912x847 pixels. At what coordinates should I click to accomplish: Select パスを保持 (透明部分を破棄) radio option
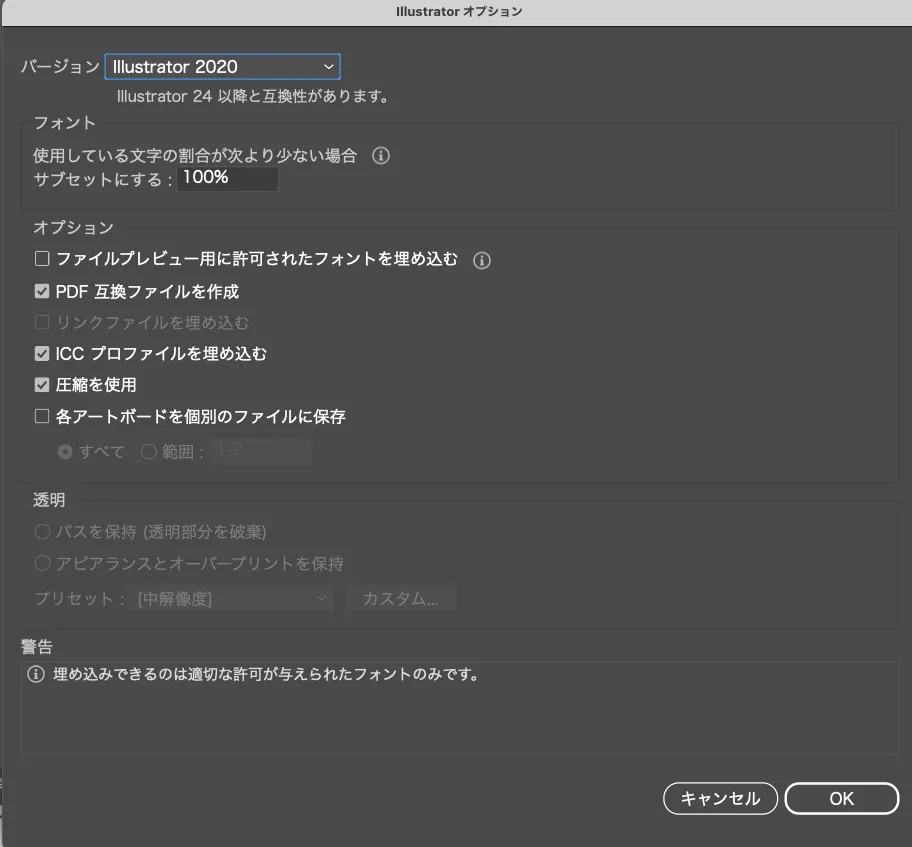coord(42,531)
